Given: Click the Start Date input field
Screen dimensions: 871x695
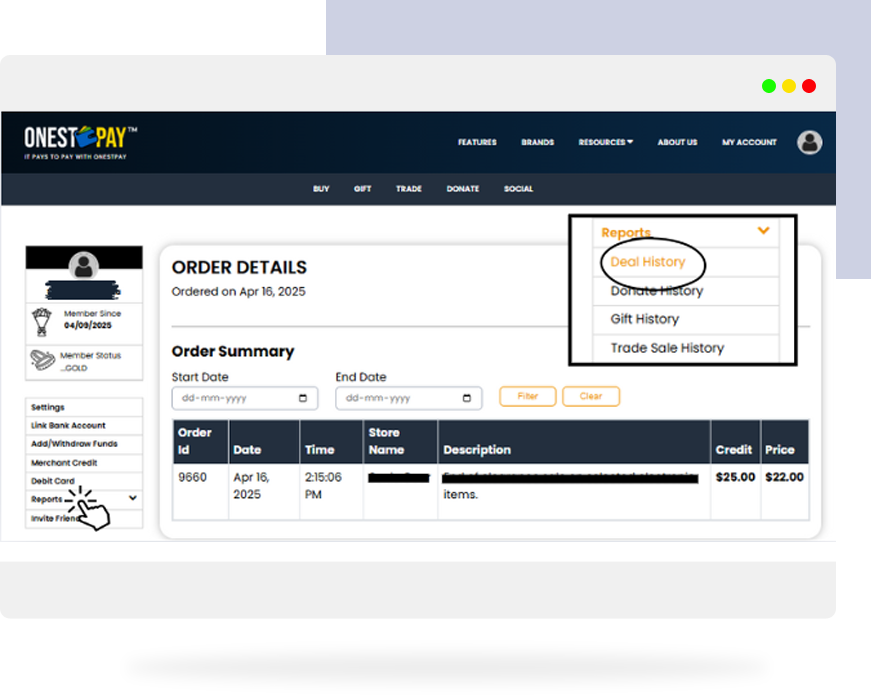Looking at the screenshot, I should coord(235,398).
